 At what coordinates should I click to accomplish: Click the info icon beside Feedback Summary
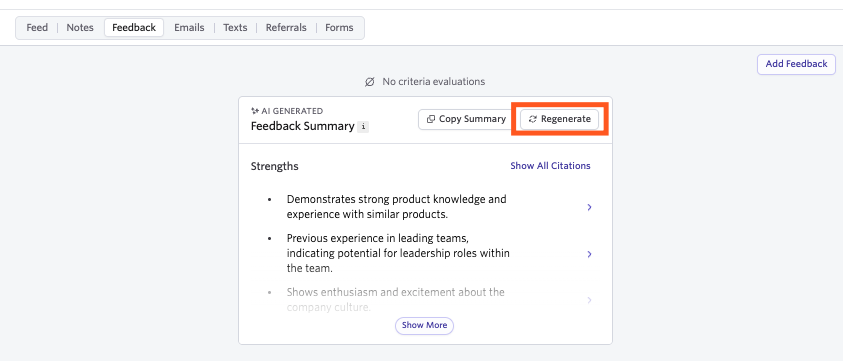pos(363,127)
